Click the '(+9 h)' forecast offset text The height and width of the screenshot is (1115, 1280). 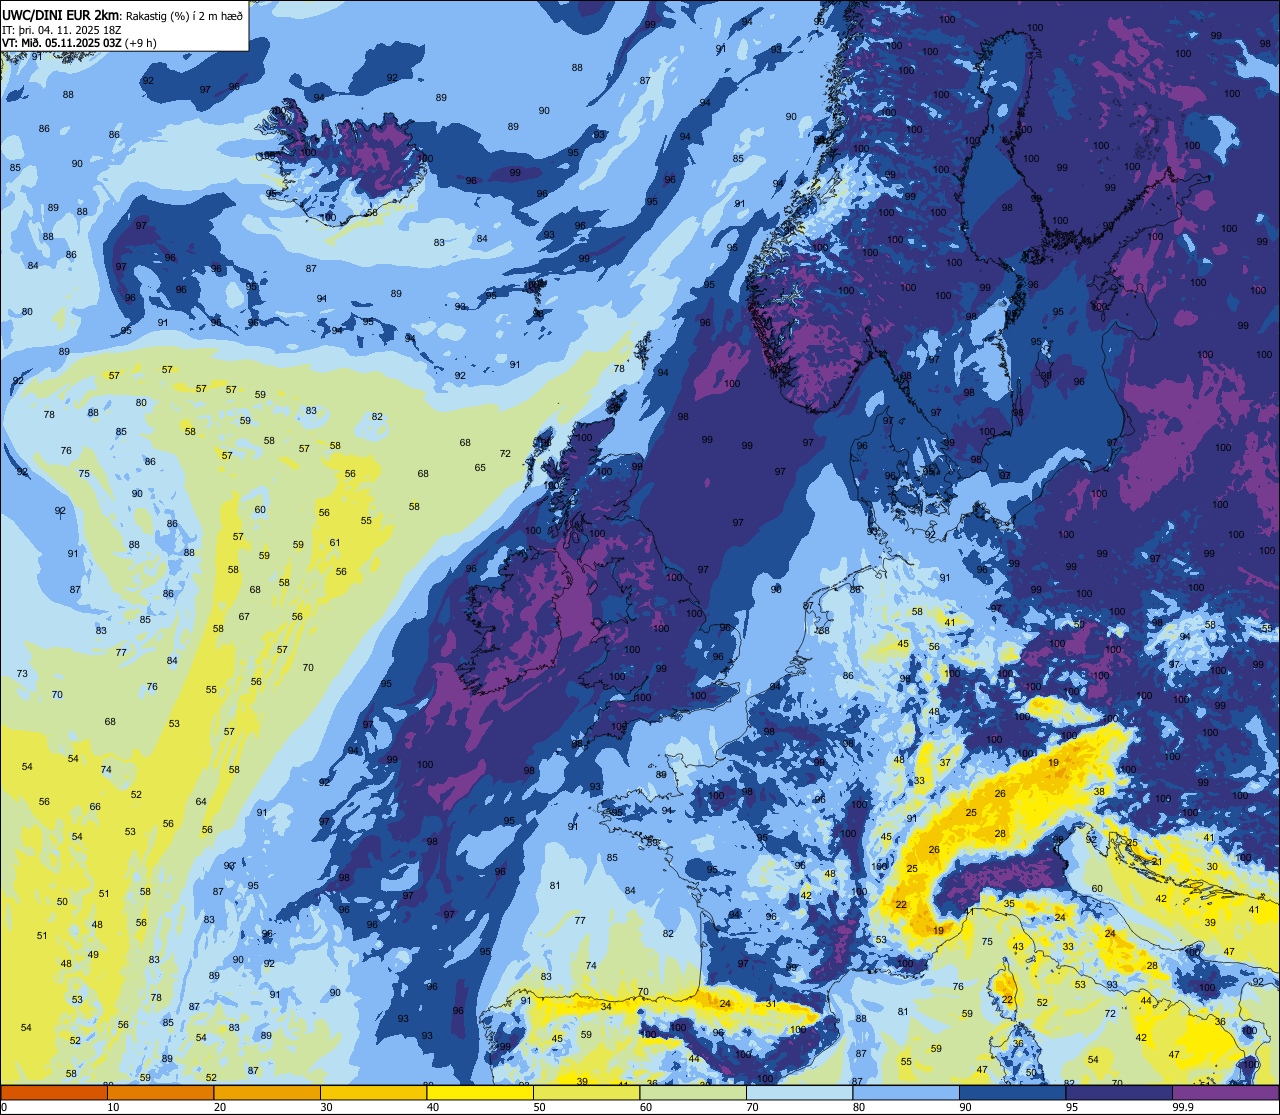143,43
